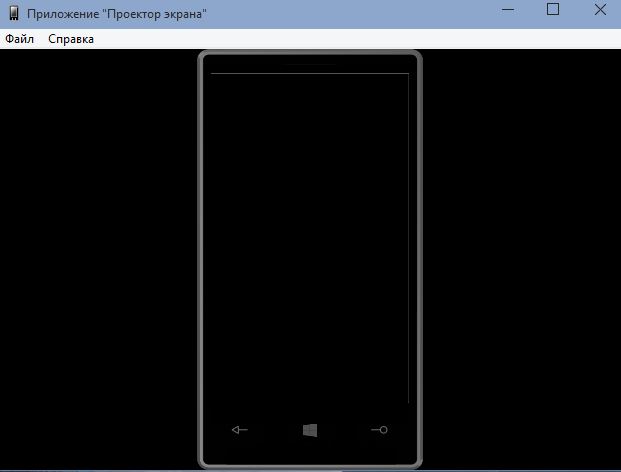Click the application icon in title bar
Image resolution: width=621 pixels, height=472 pixels.
click(x=14, y=13)
